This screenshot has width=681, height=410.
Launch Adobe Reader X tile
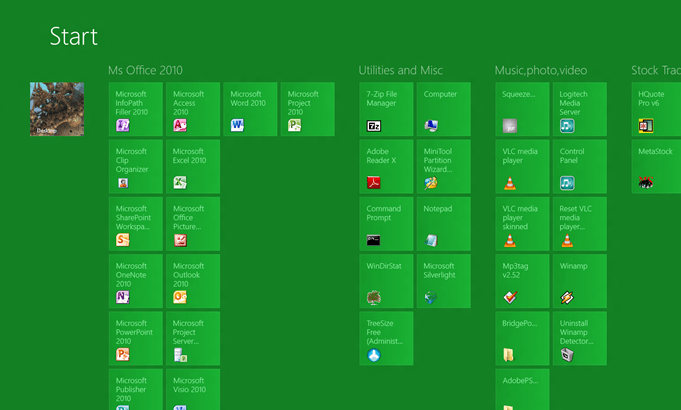click(x=386, y=166)
